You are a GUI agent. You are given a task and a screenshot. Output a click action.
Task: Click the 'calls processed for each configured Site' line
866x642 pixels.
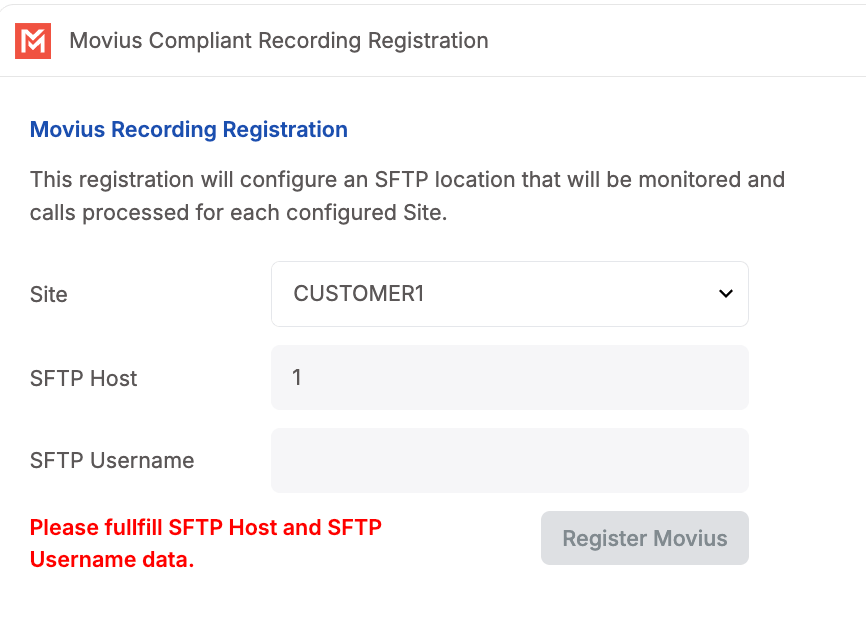[237, 213]
